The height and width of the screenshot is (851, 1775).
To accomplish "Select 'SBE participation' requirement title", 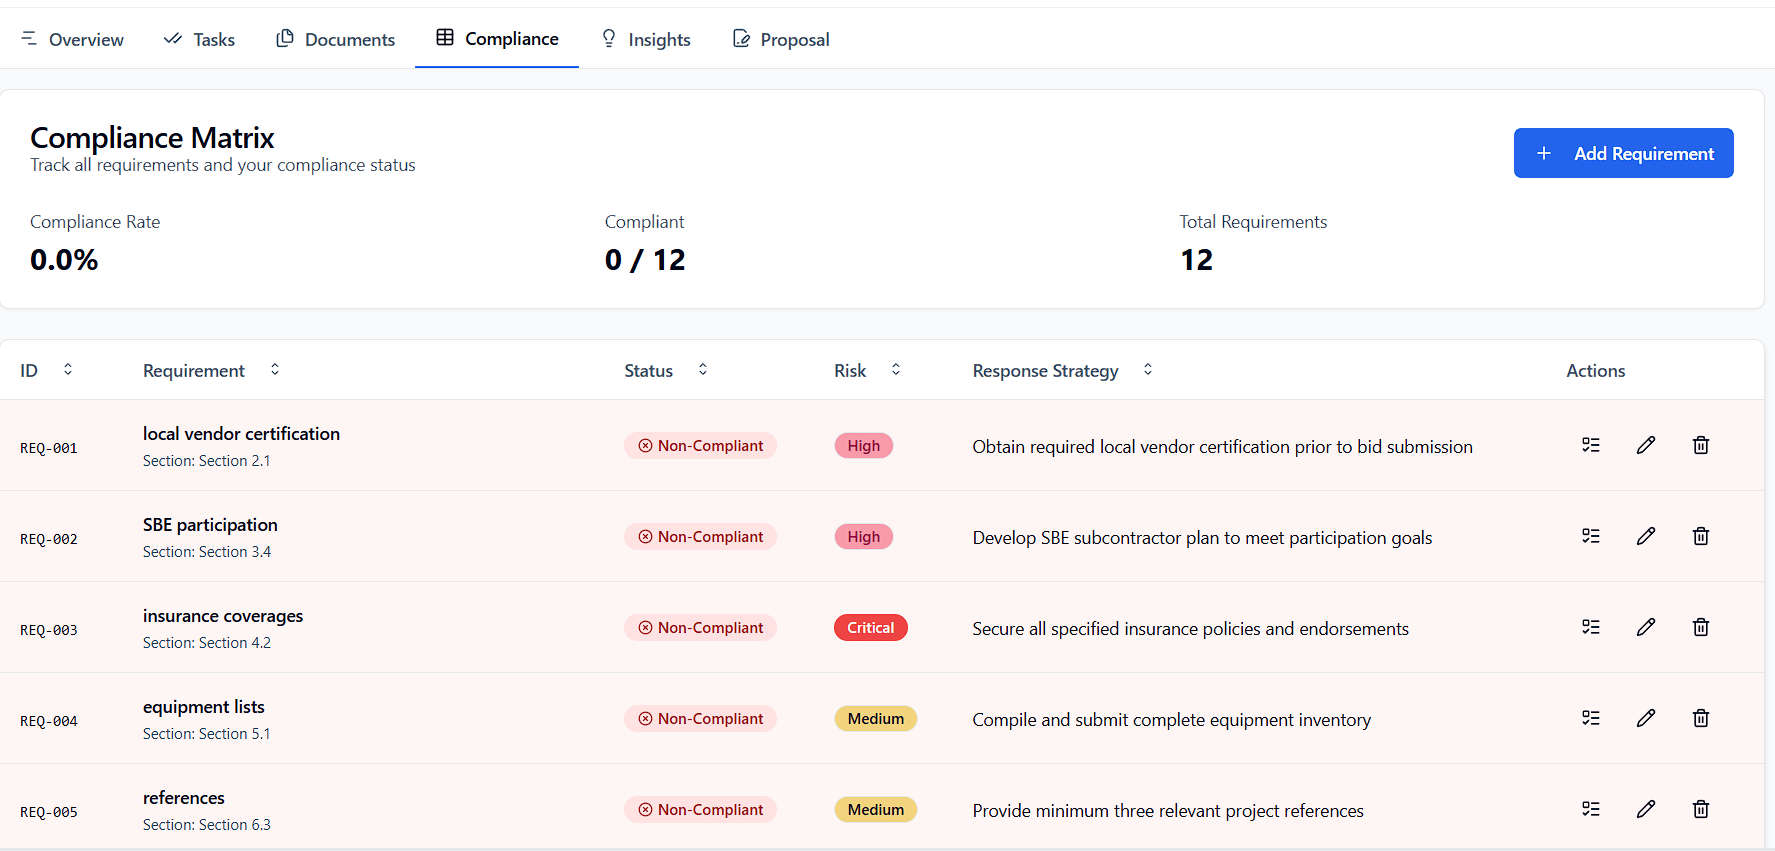I will tap(210, 525).
